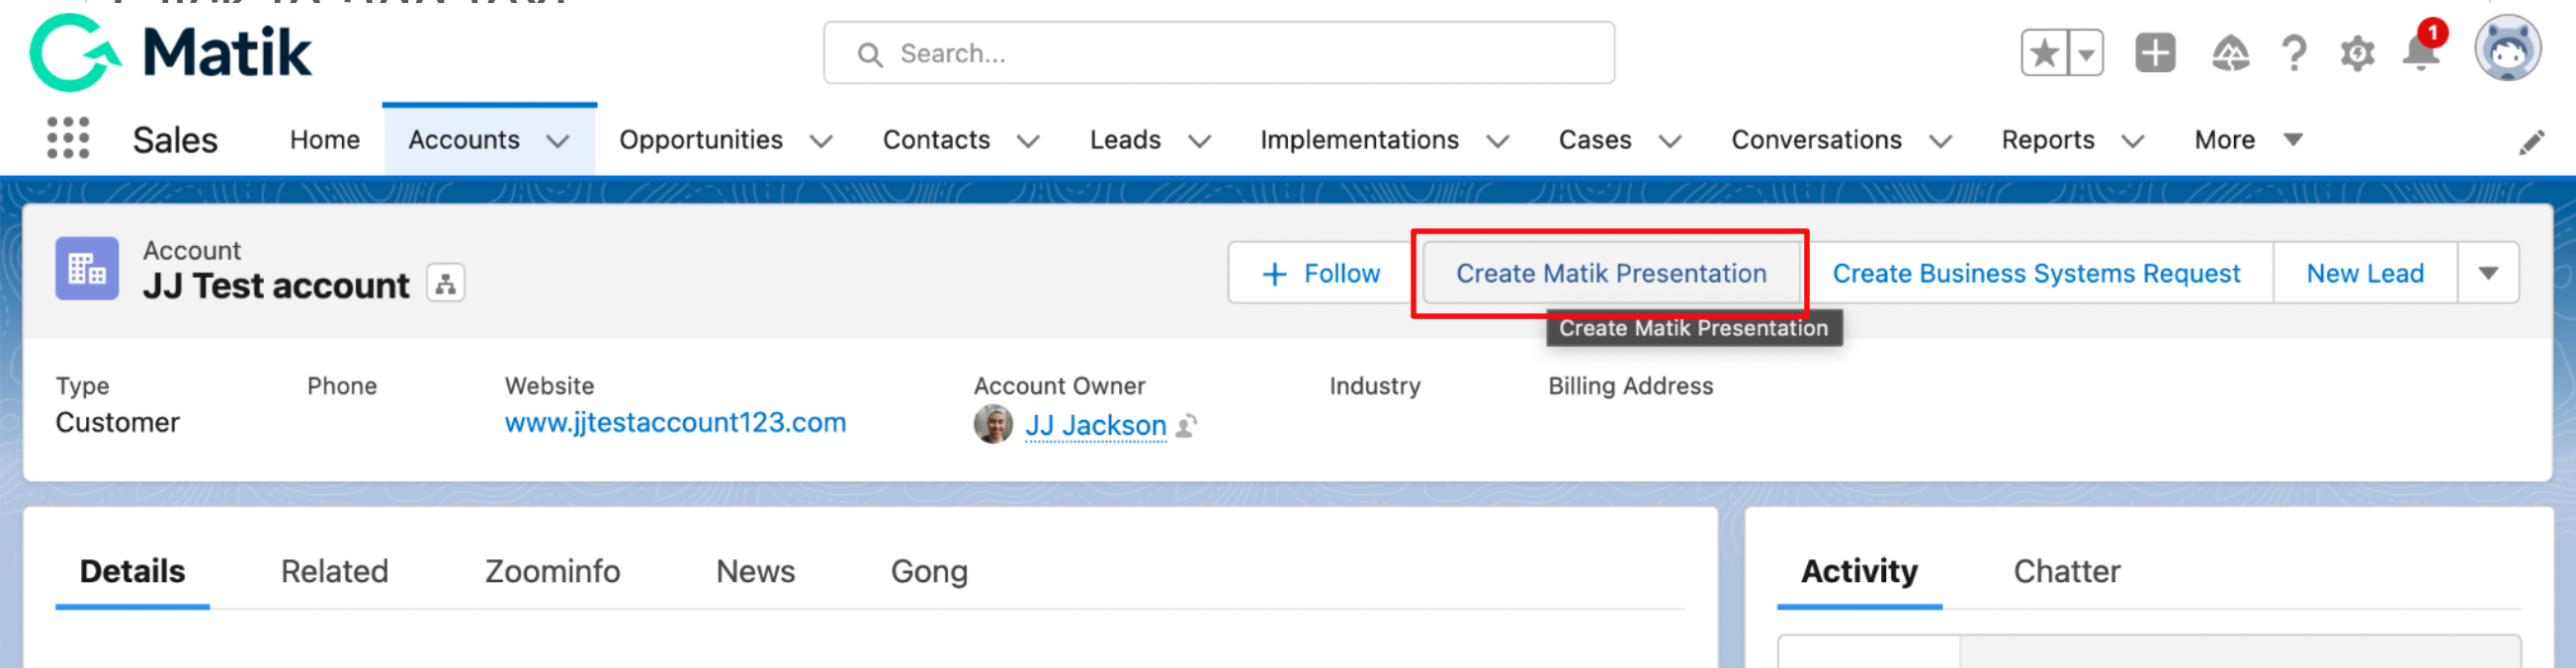Open the Conversations nav tab

click(x=1816, y=140)
